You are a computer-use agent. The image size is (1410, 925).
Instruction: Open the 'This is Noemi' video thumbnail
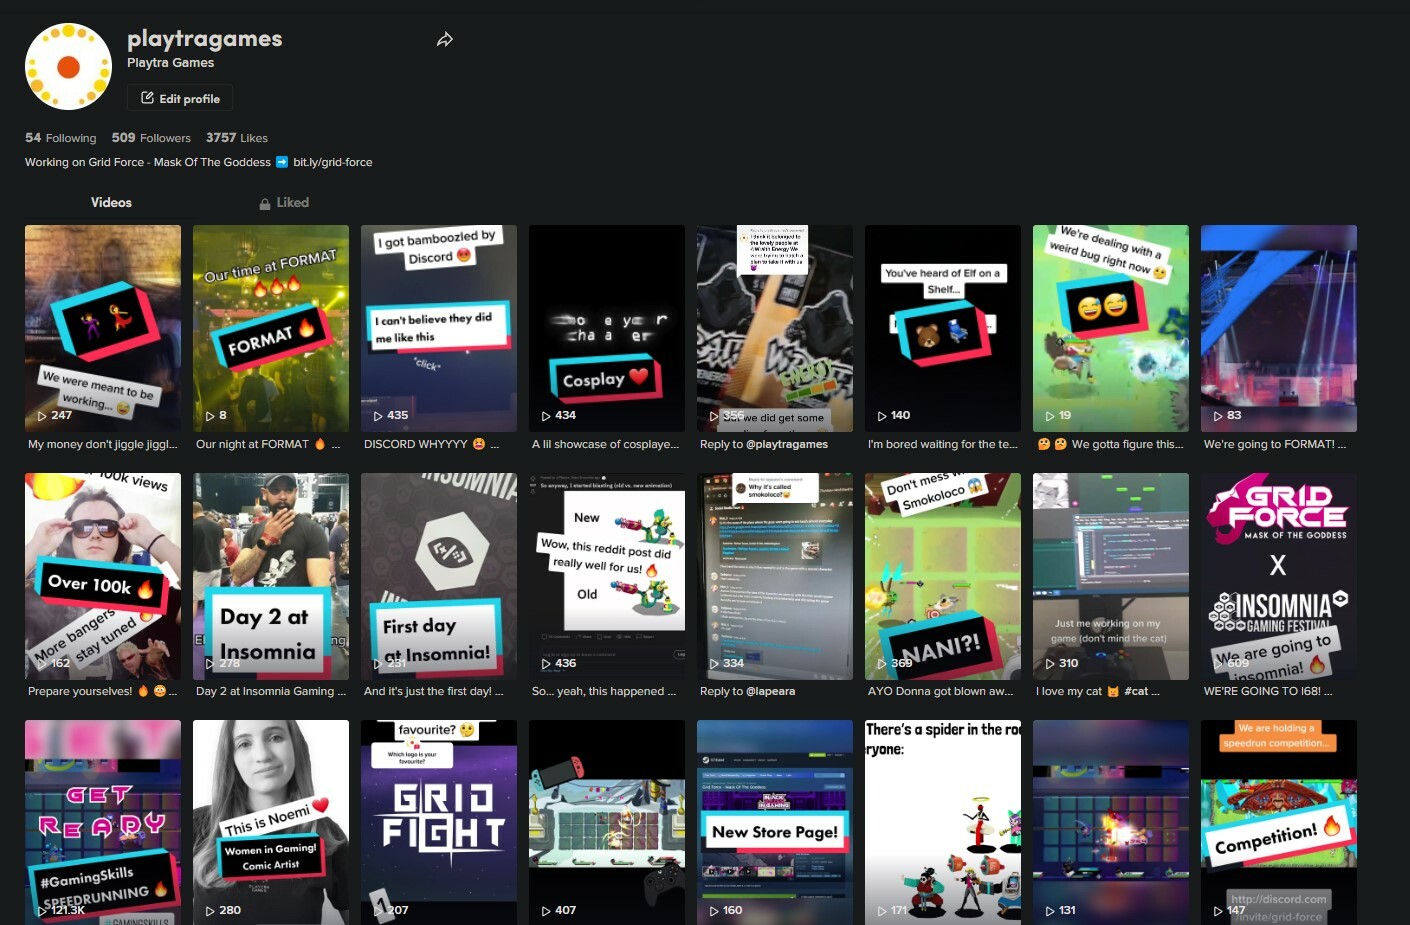(x=271, y=822)
